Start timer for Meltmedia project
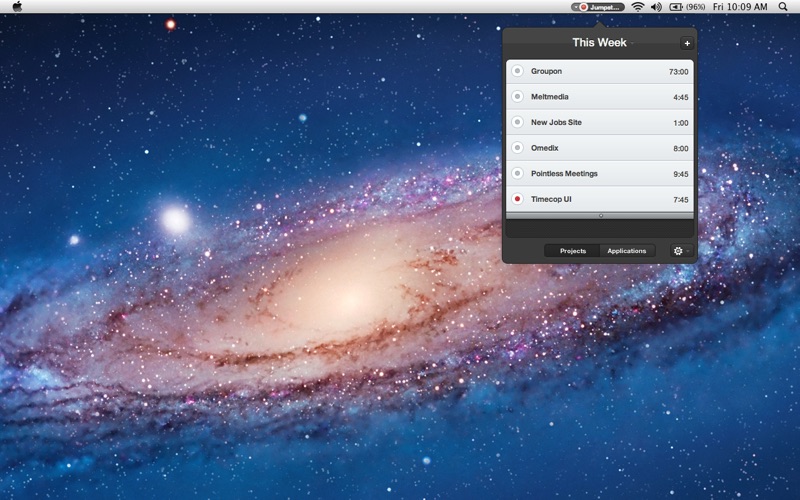 [x=517, y=96]
